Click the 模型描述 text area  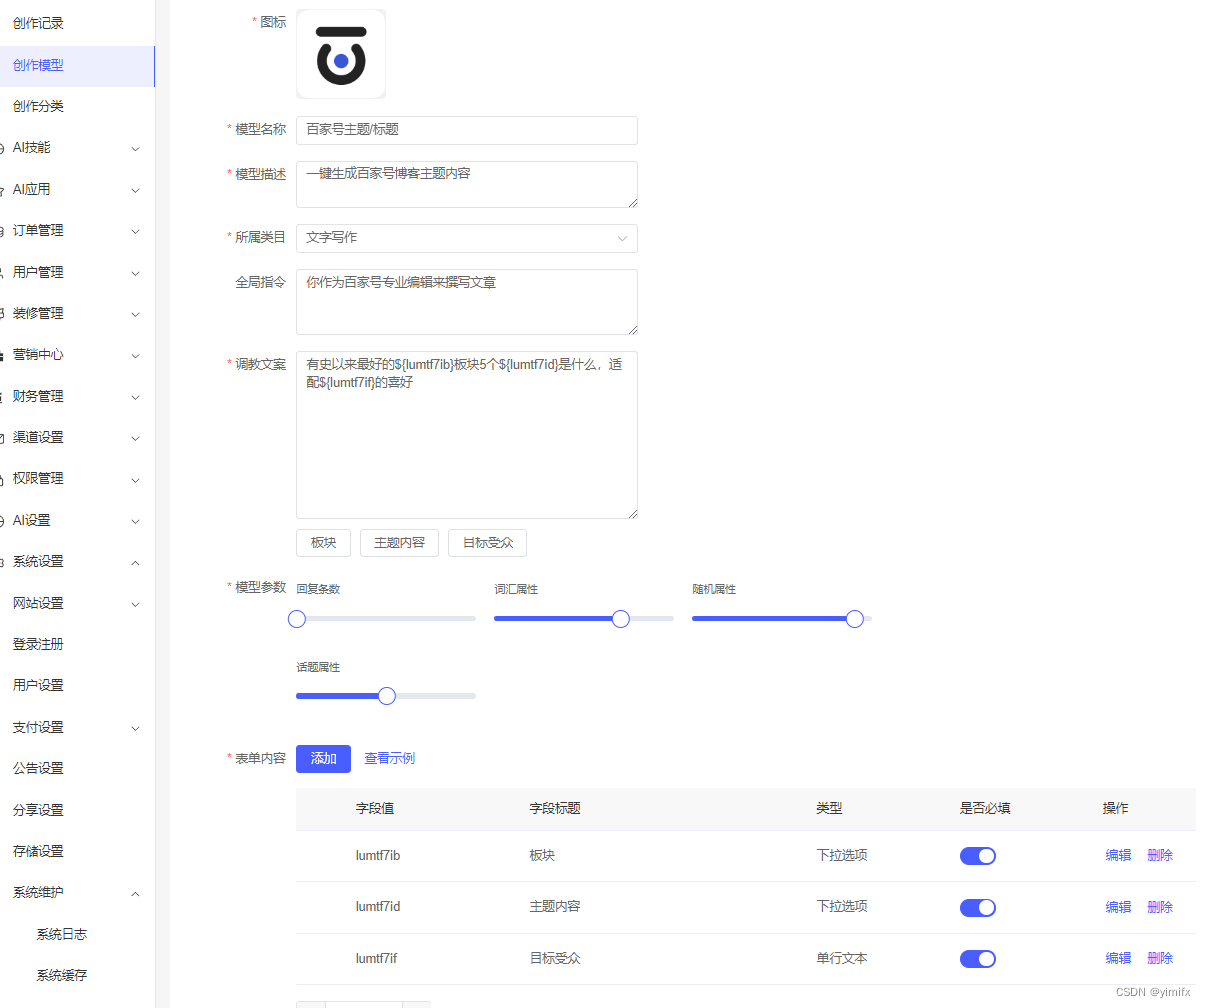(467, 184)
